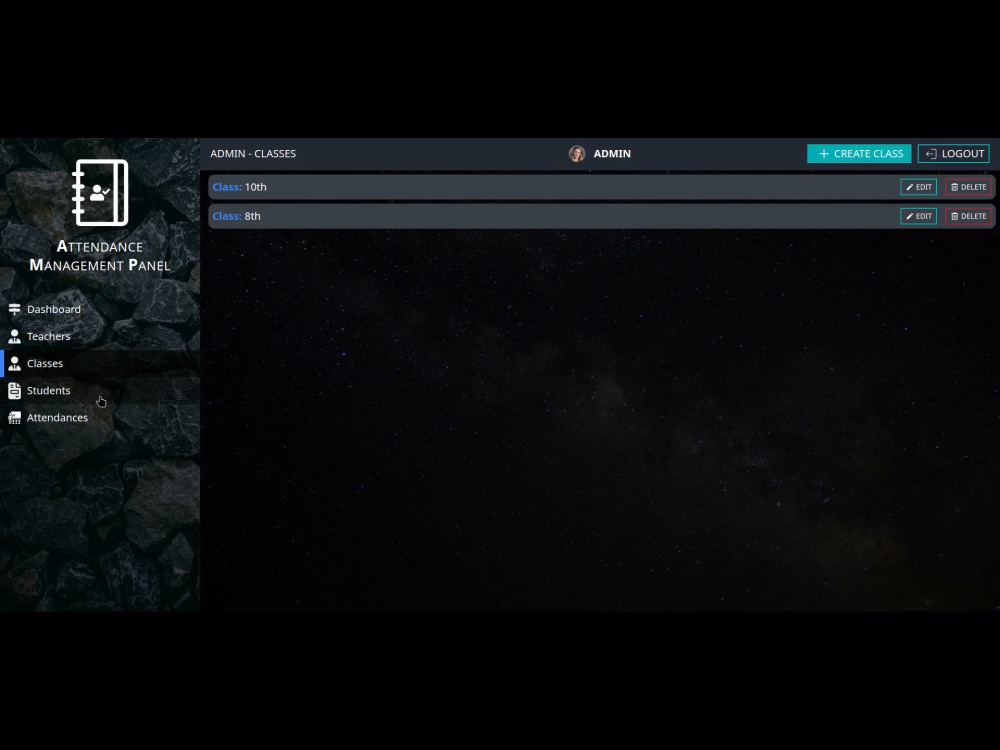The height and width of the screenshot is (750, 1000).
Task: Click the Create Class button
Action: [859, 154]
